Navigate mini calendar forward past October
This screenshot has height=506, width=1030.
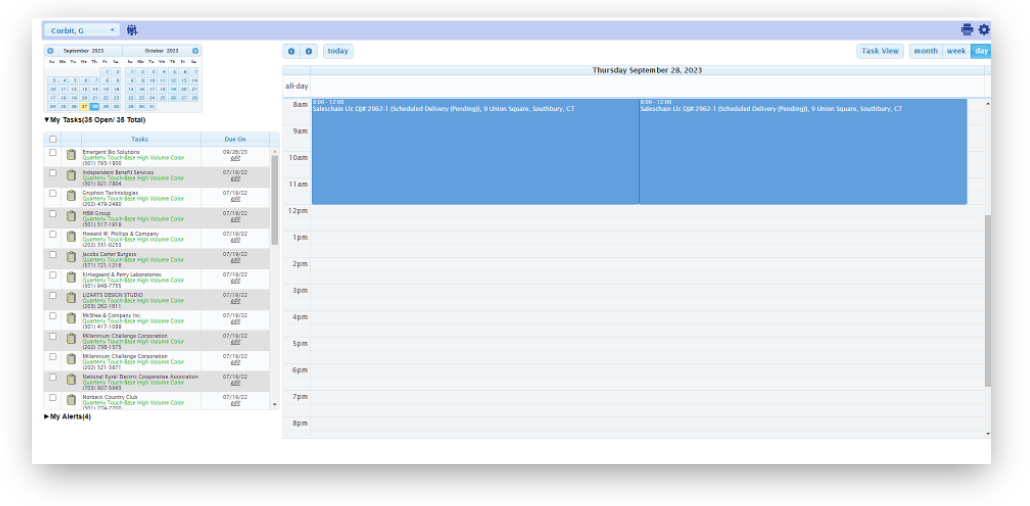[195, 51]
